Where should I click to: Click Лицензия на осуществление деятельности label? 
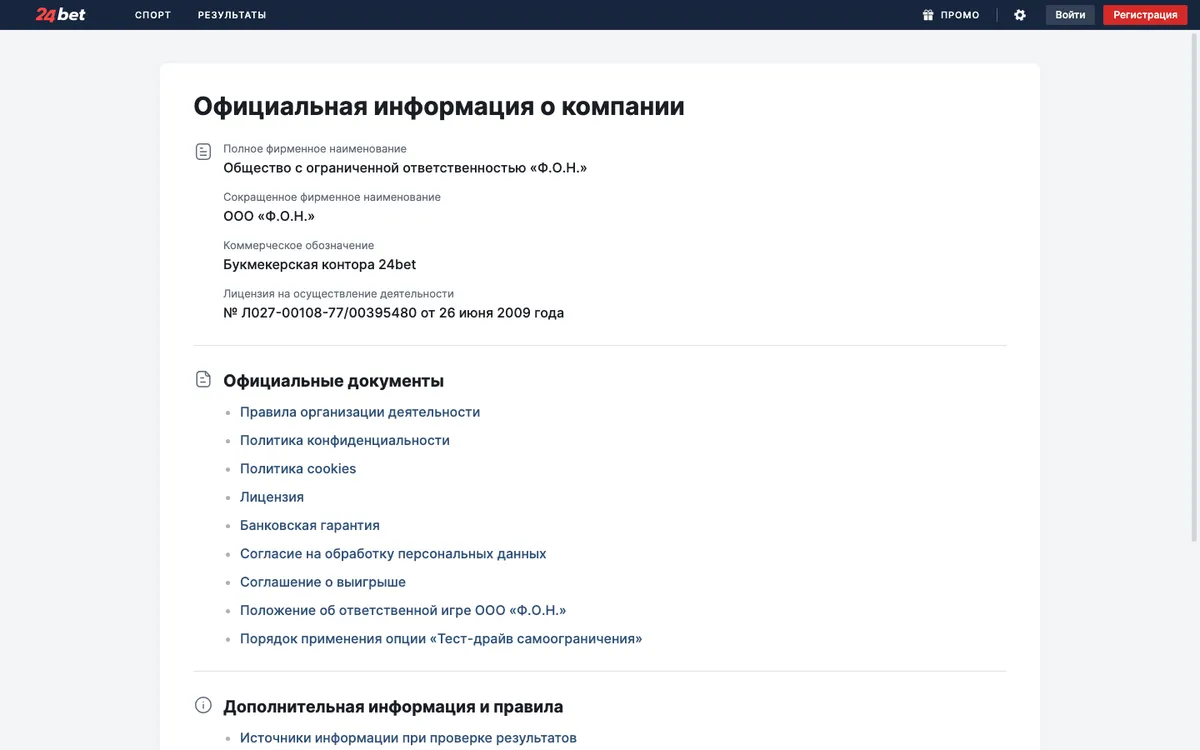click(339, 294)
